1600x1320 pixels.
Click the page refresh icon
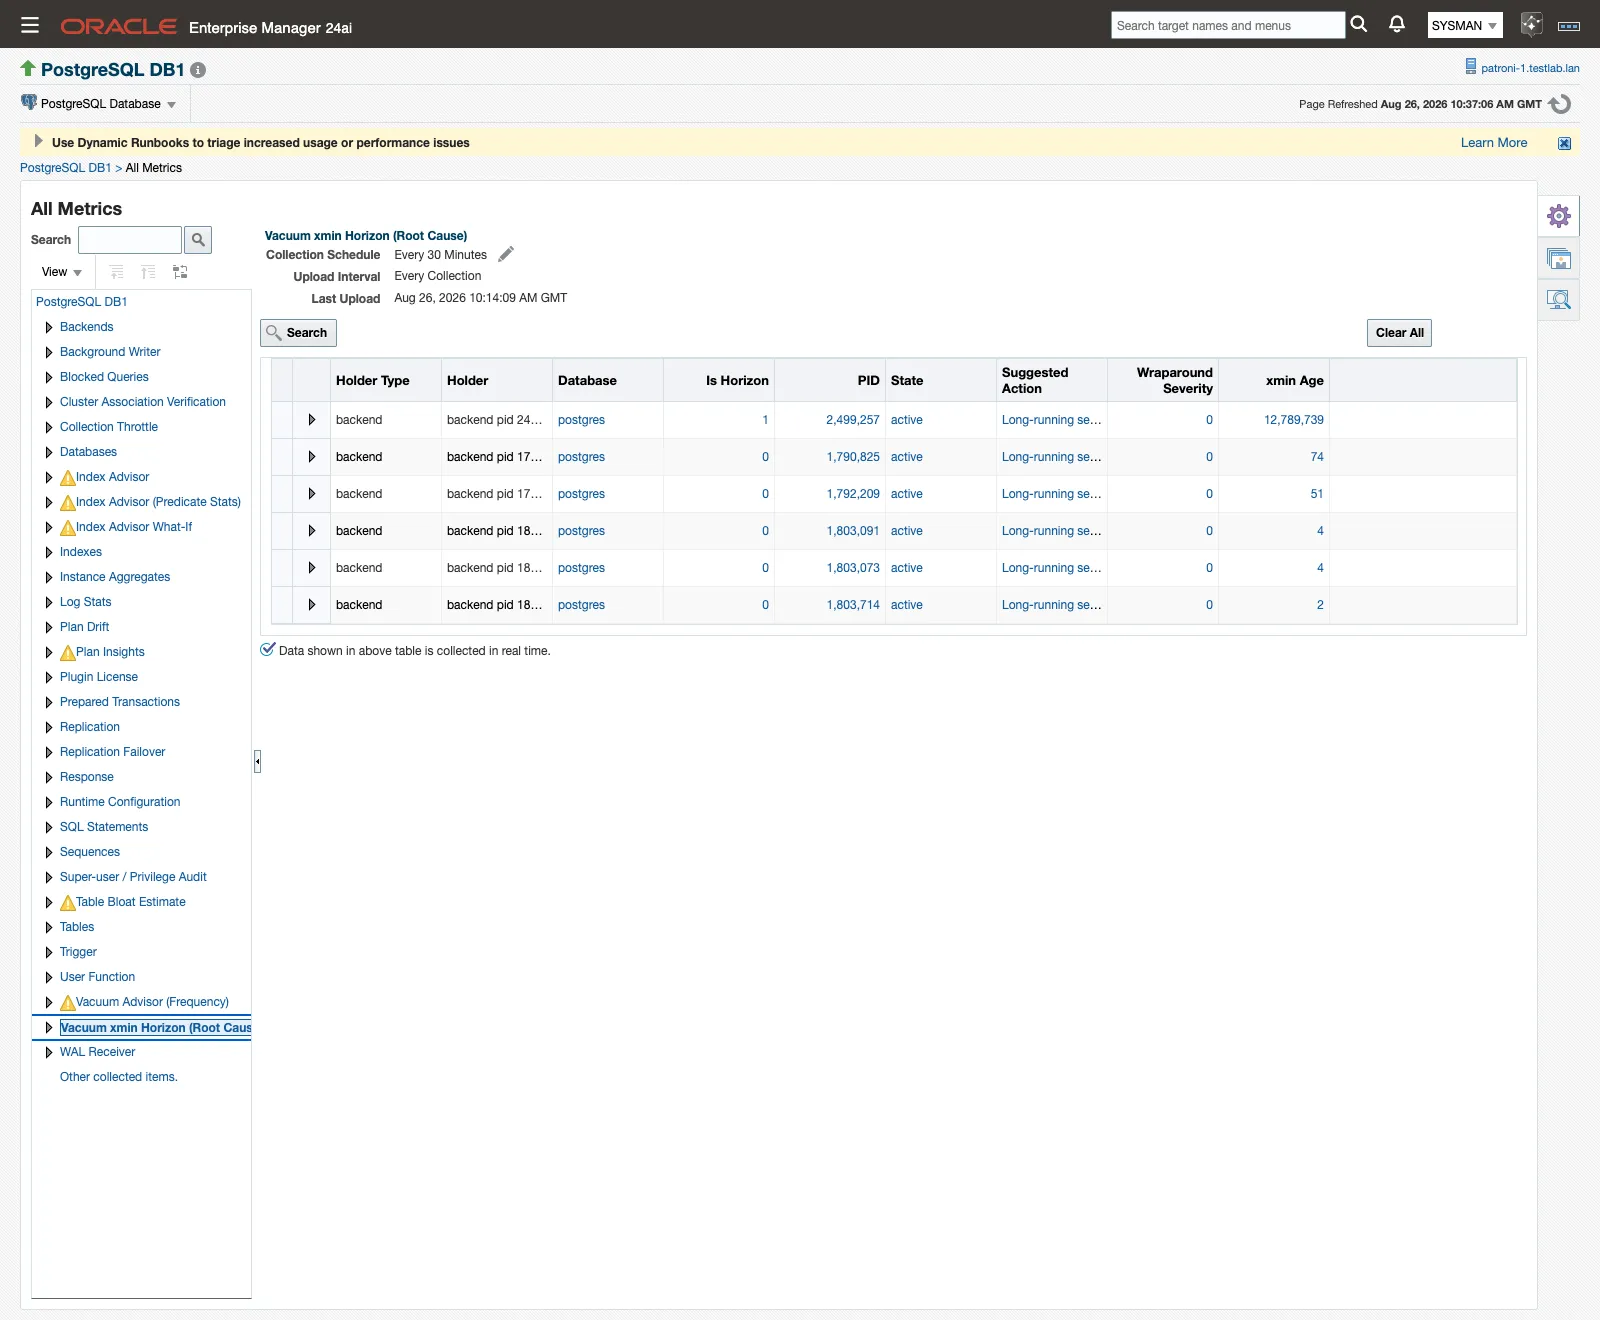point(1560,104)
